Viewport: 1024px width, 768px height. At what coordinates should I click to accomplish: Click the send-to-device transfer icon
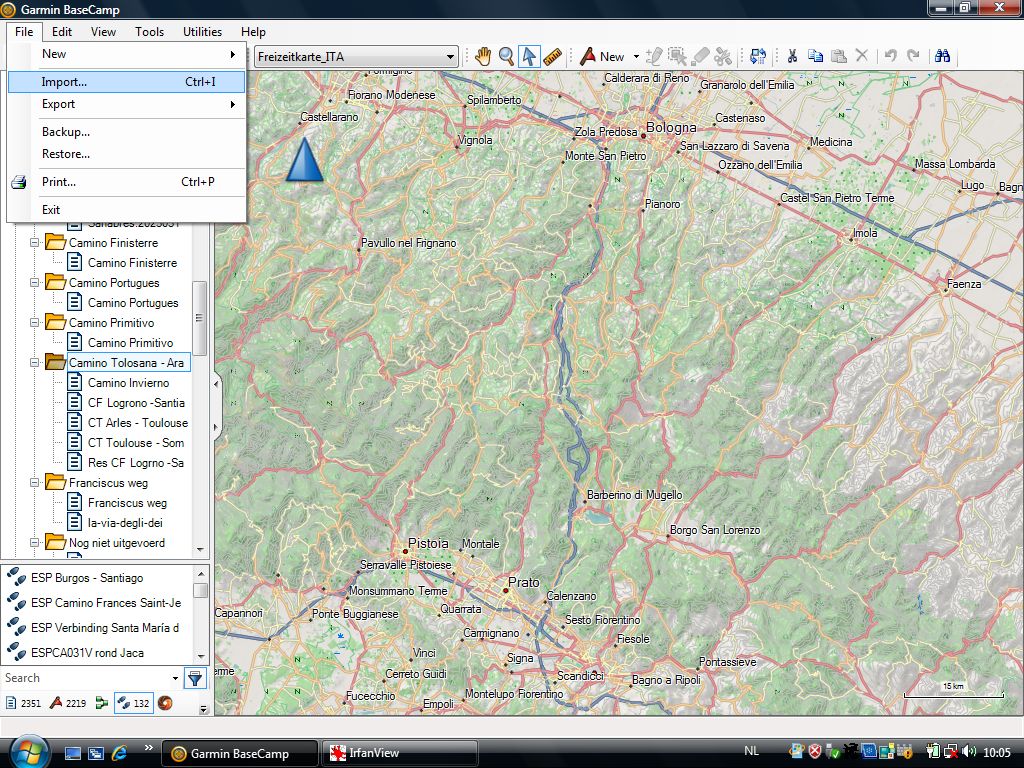[757, 56]
